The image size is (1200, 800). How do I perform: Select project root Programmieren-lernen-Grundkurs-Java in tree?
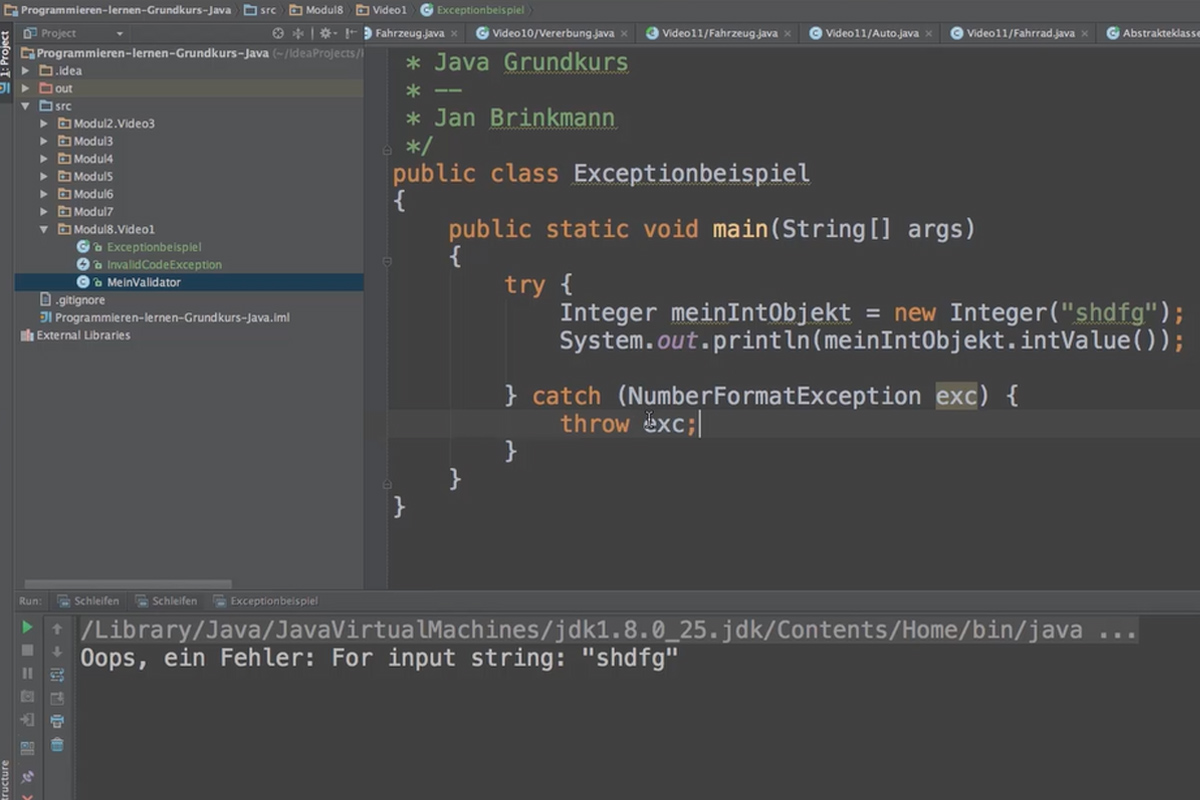[x=152, y=53]
